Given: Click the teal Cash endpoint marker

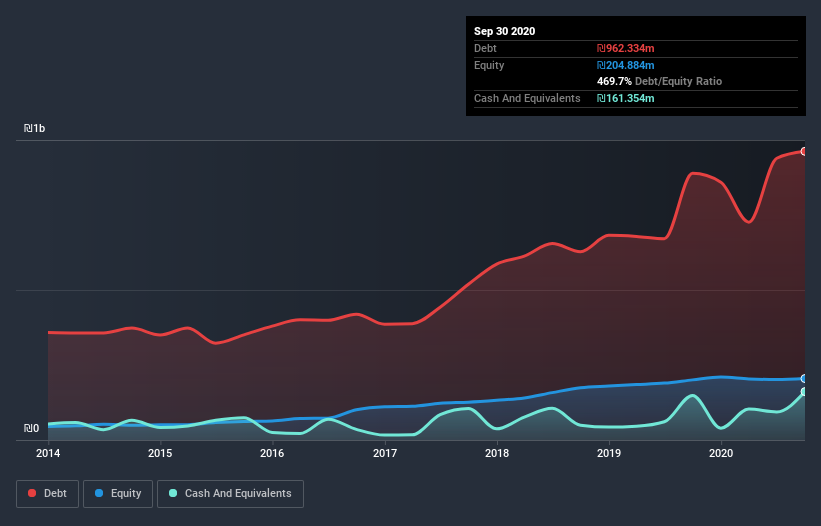Looking at the screenshot, I should click(804, 391).
